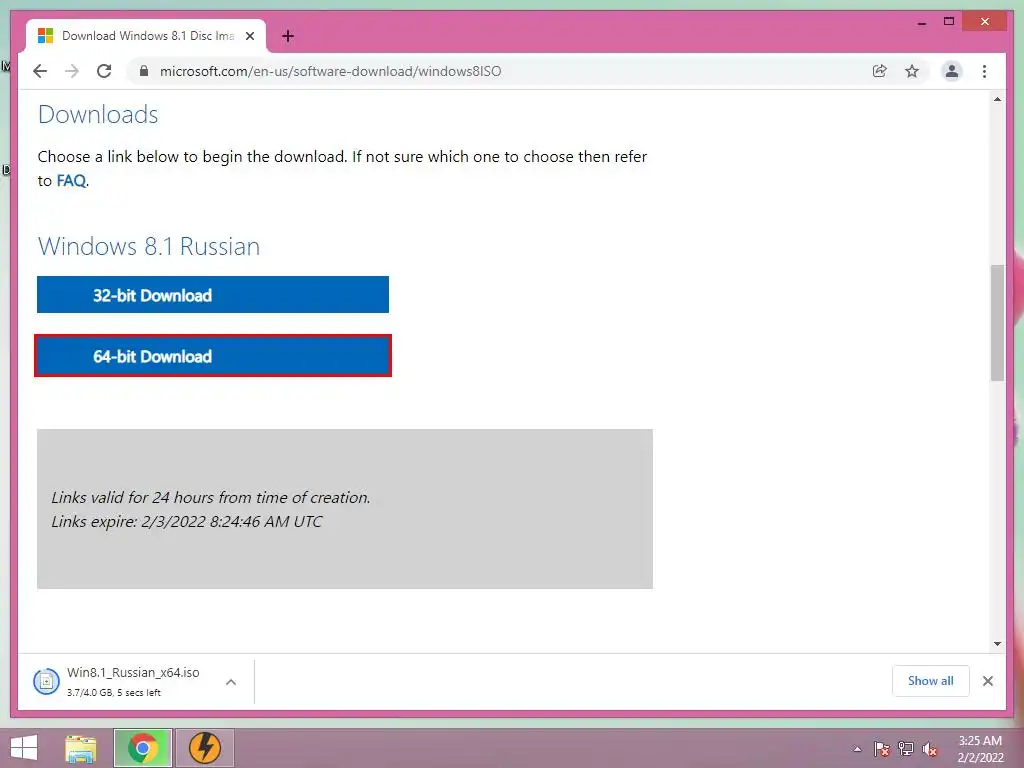Open Action Center flag icon
Image resolution: width=1024 pixels, height=768 pixels.
click(882, 749)
